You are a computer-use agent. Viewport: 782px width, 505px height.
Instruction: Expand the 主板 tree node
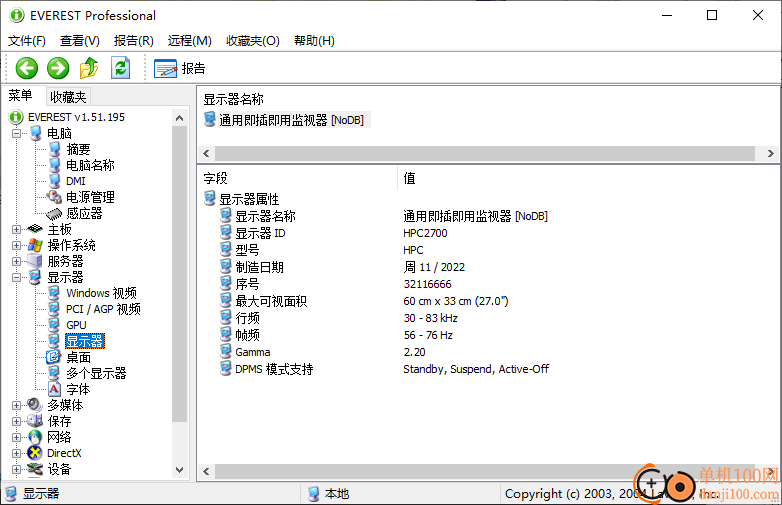click(16, 229)
